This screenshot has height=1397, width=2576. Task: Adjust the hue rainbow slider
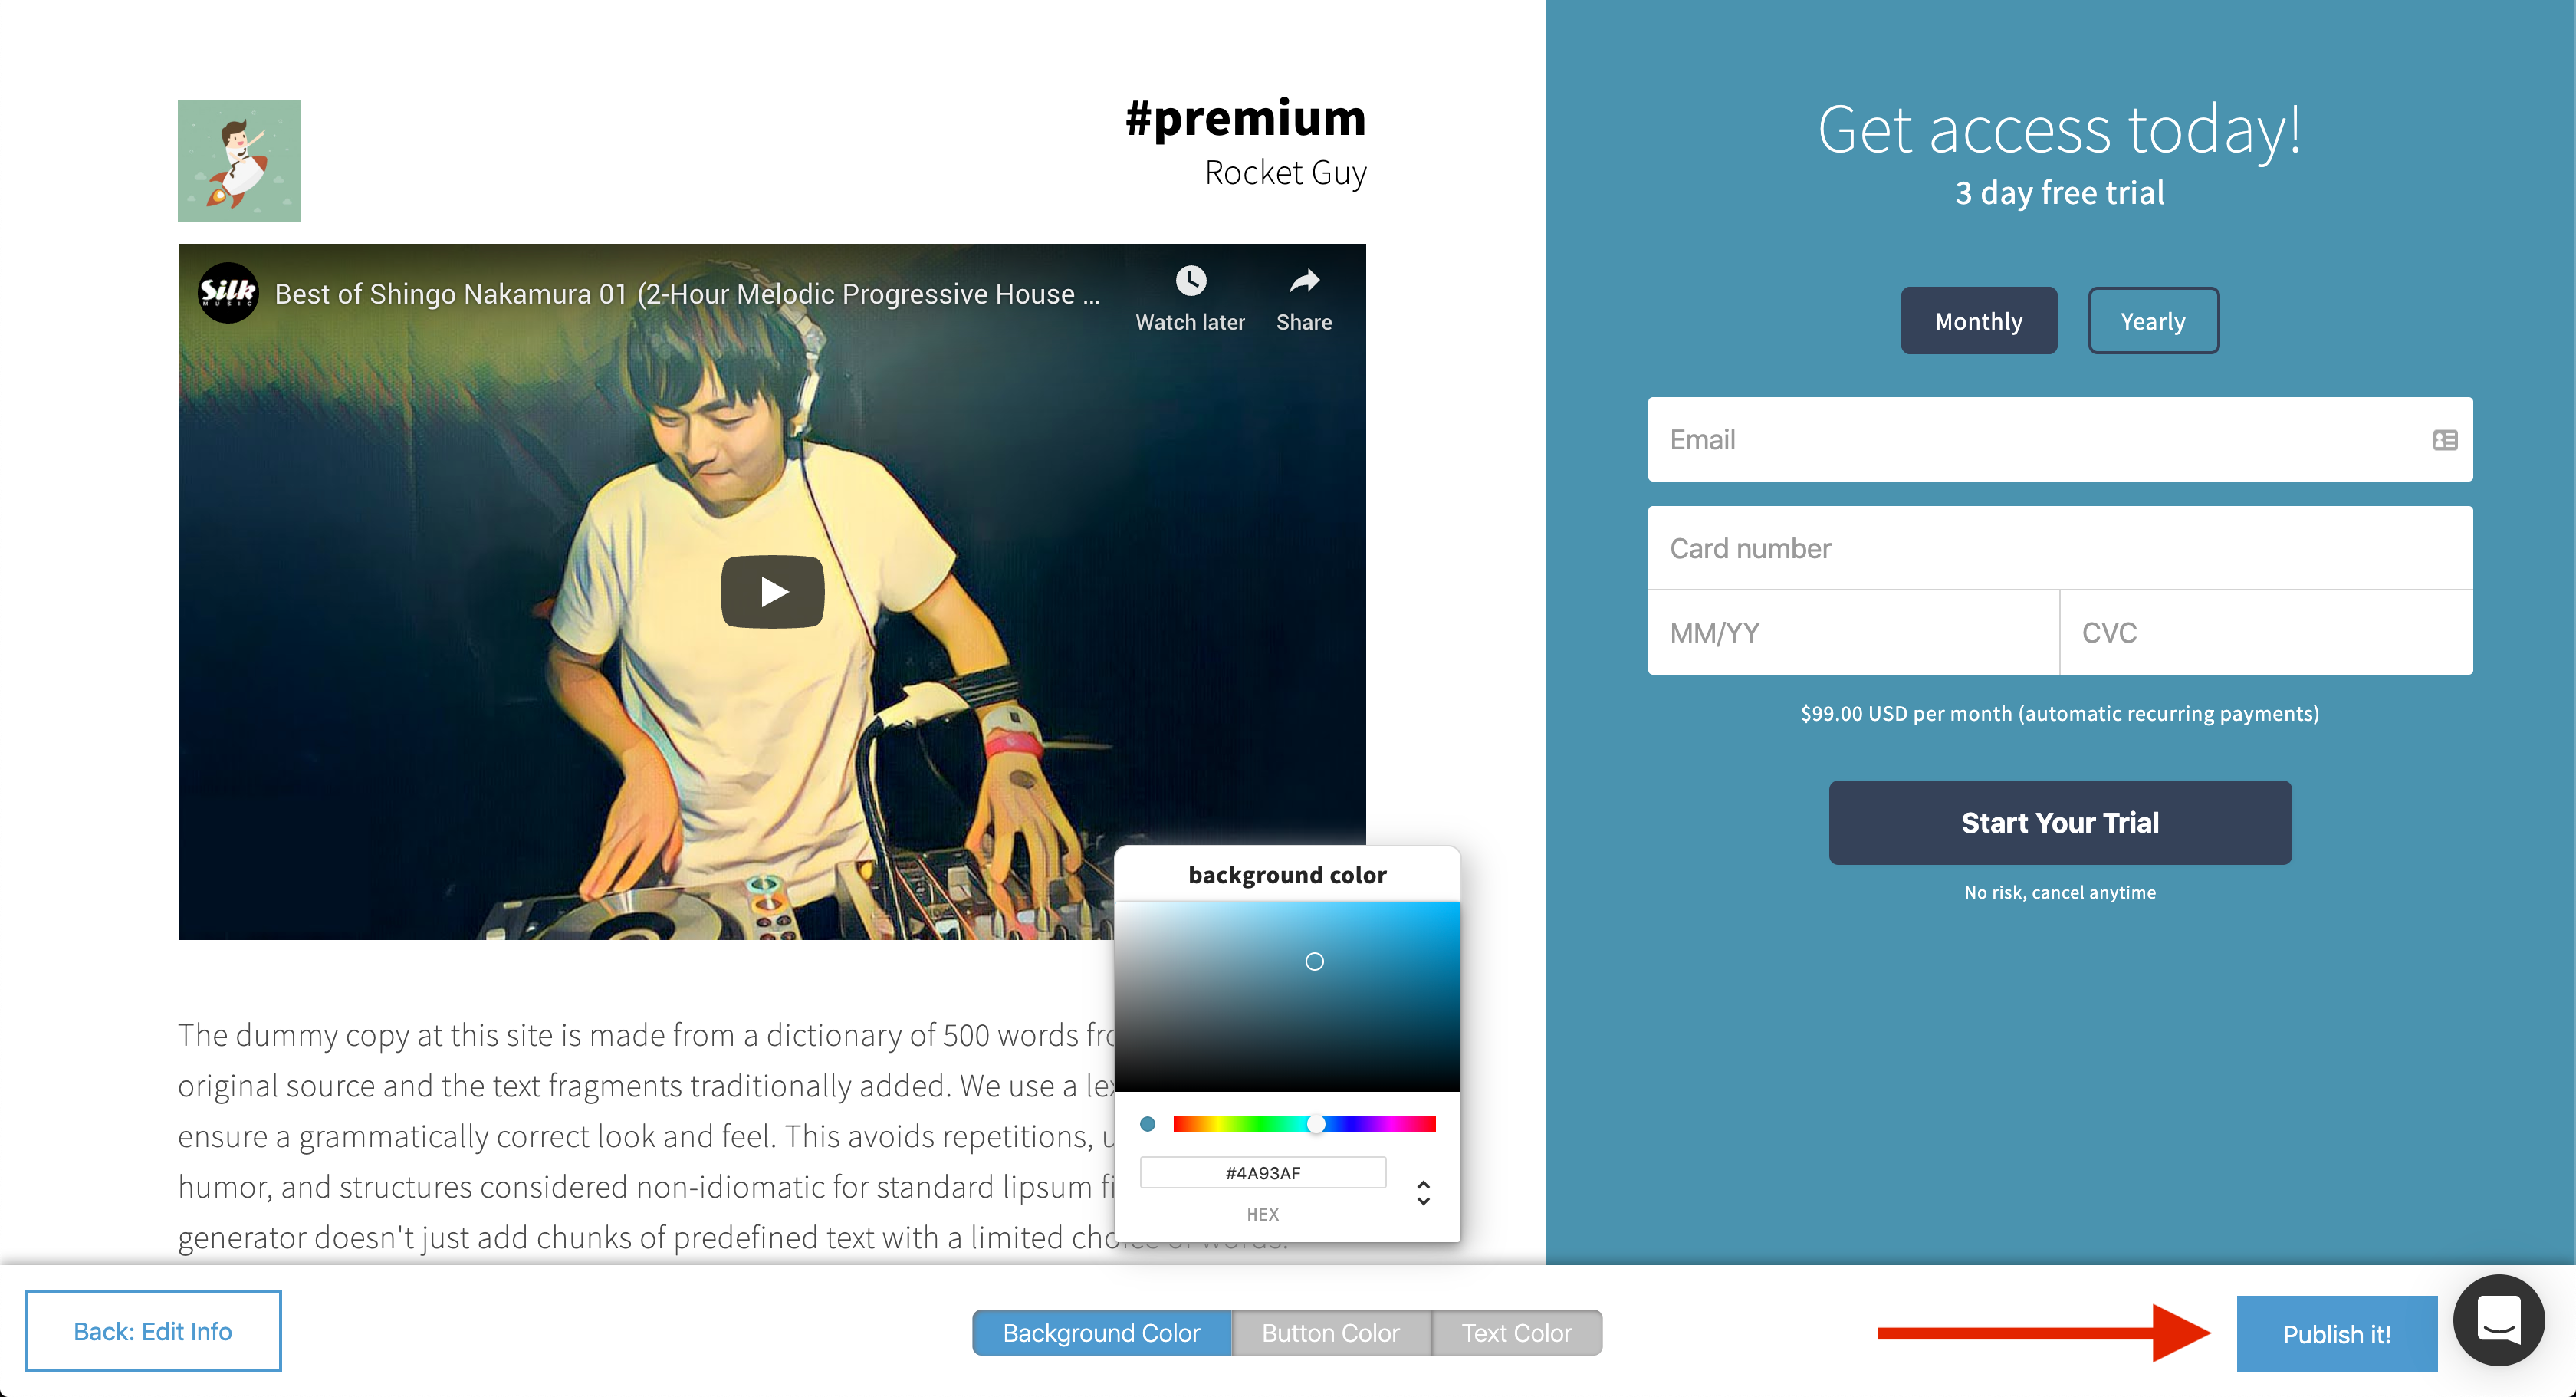[x=1304, y=1124]
